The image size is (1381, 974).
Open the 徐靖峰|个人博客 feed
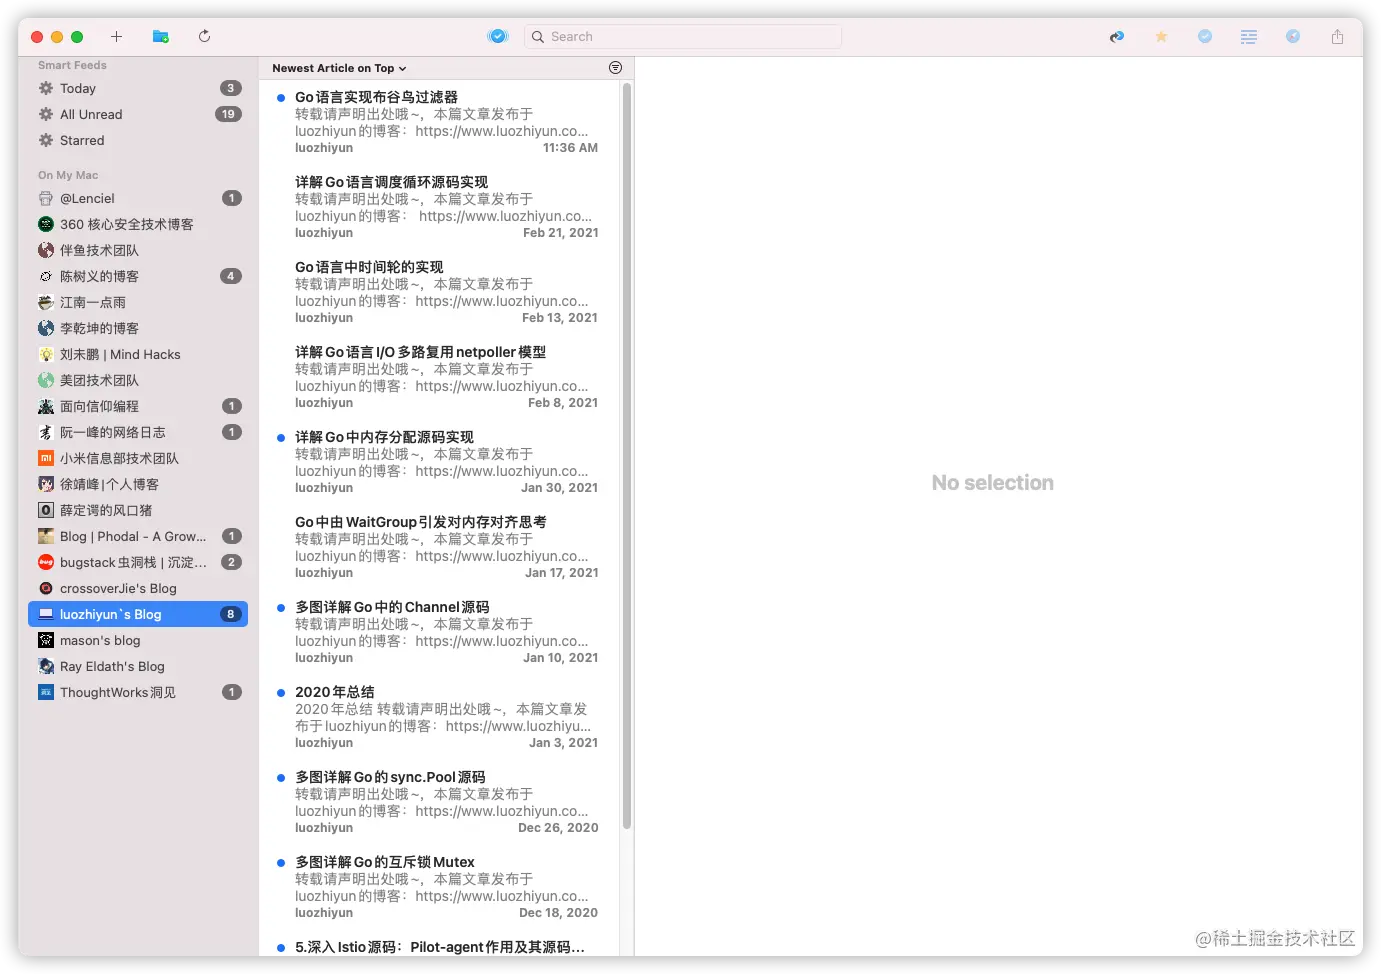pyautogui.click(x=138, y=484)
